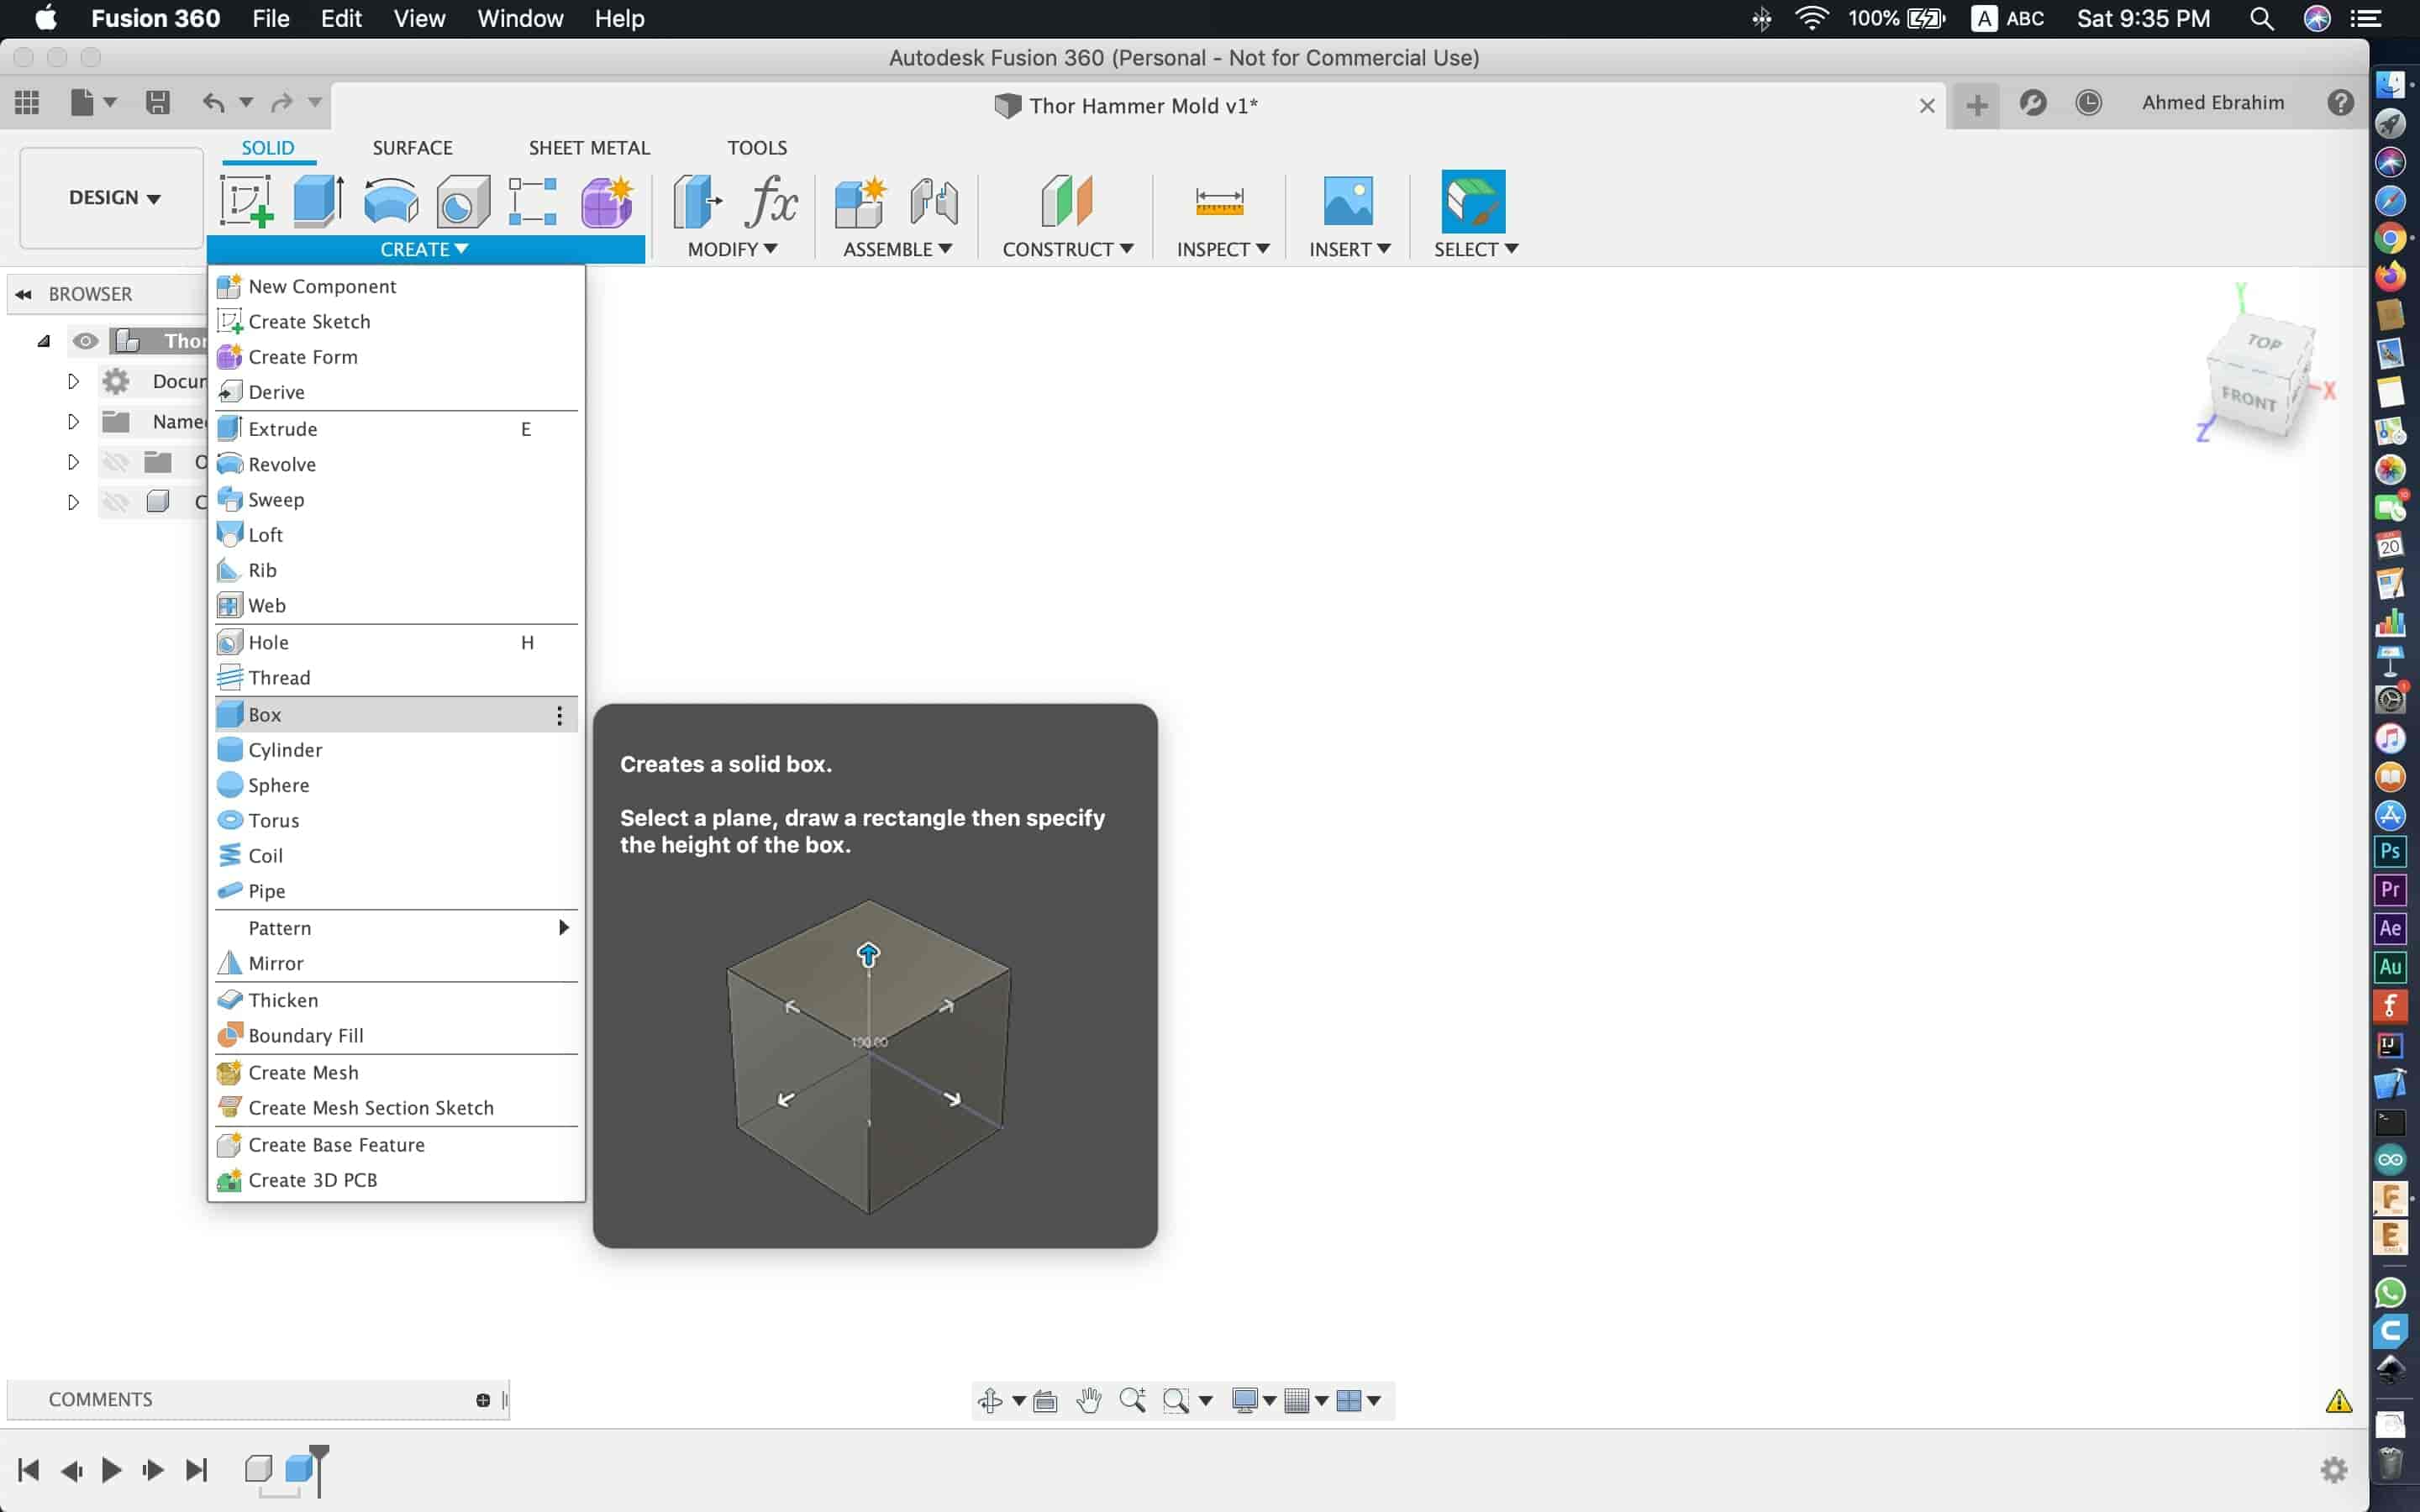Select the Cylinder primitive tool
The image size is (2420, 1512).
pyautogui.click(x=284, y=749)
